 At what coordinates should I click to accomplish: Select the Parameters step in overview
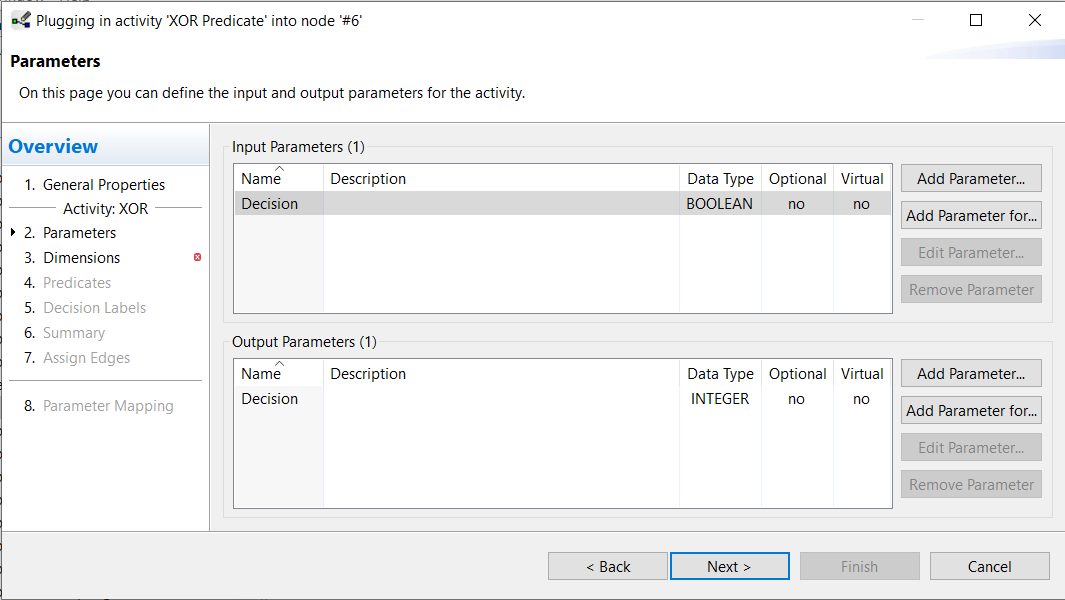click(79, 233)
